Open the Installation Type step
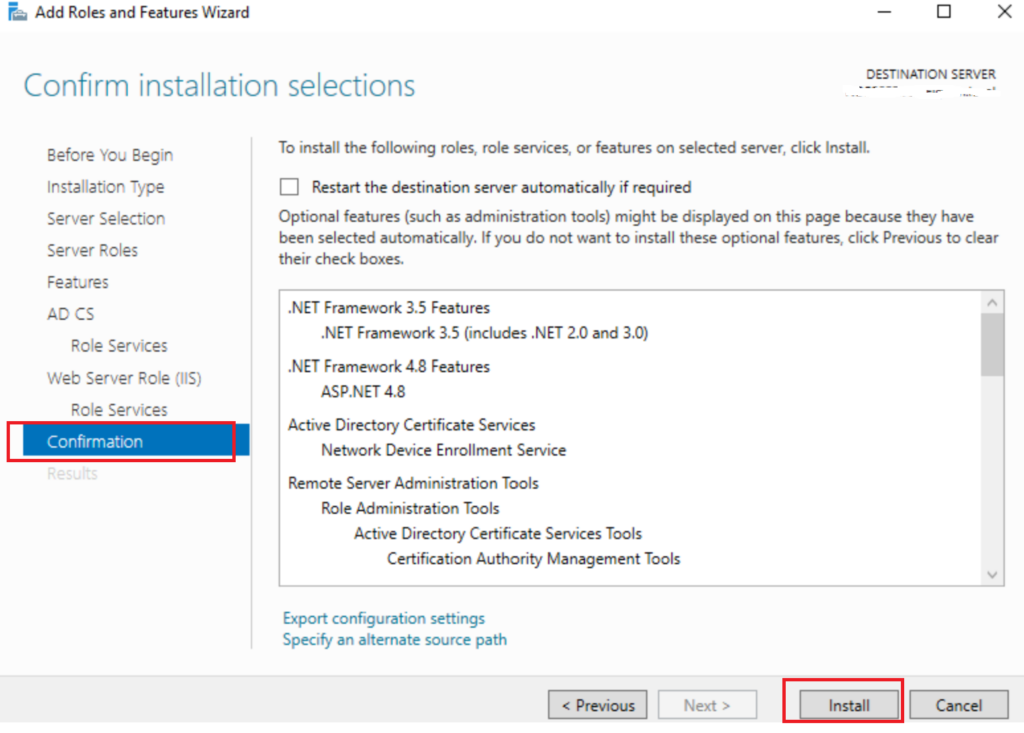1024x733 pixels. pyautogui.click(x=105, y=187)
